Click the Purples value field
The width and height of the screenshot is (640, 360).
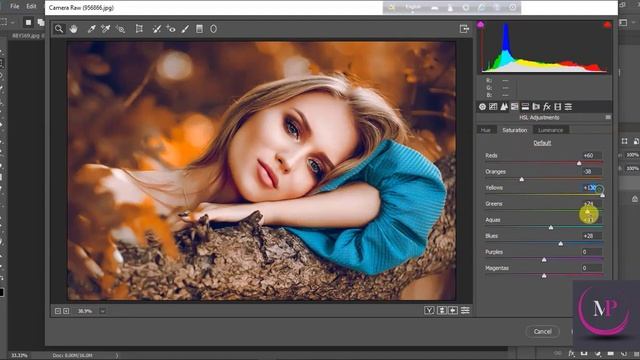point(591,252)
